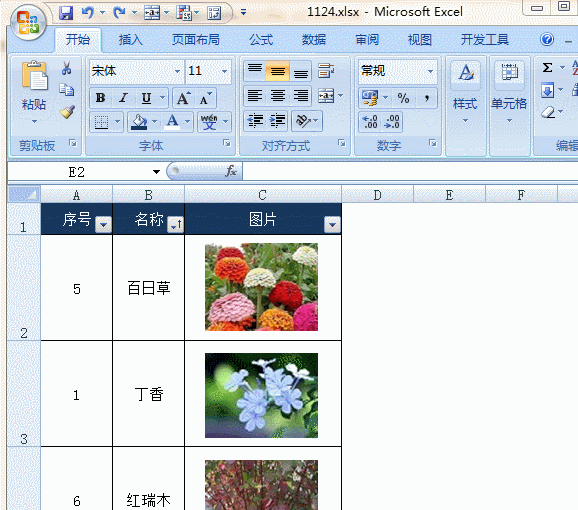The image size is (578, 510).
Task: Open the Office button menu
Action: (28, 22)
